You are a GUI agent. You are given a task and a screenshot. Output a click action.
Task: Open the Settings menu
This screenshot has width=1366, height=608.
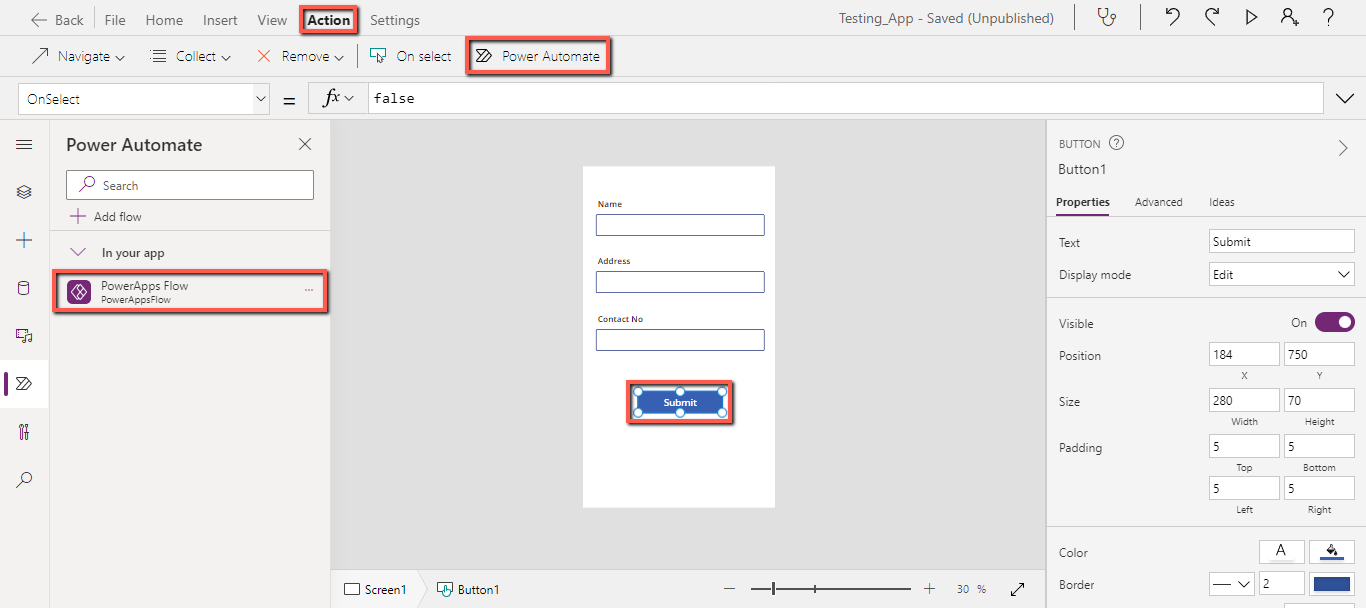click(395, 20)
